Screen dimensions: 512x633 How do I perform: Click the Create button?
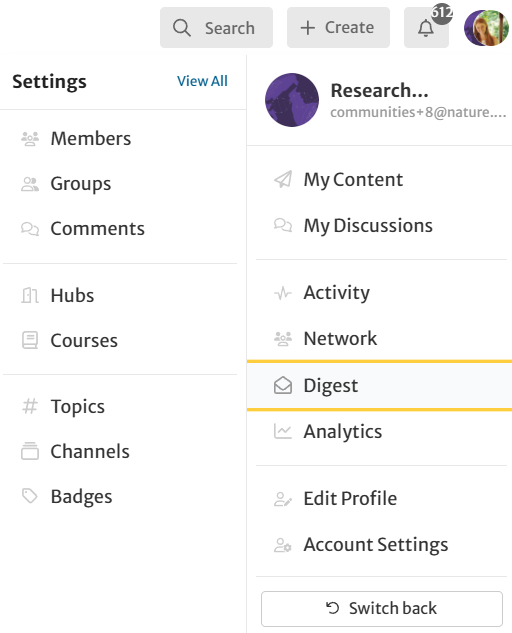pos(338,28)
